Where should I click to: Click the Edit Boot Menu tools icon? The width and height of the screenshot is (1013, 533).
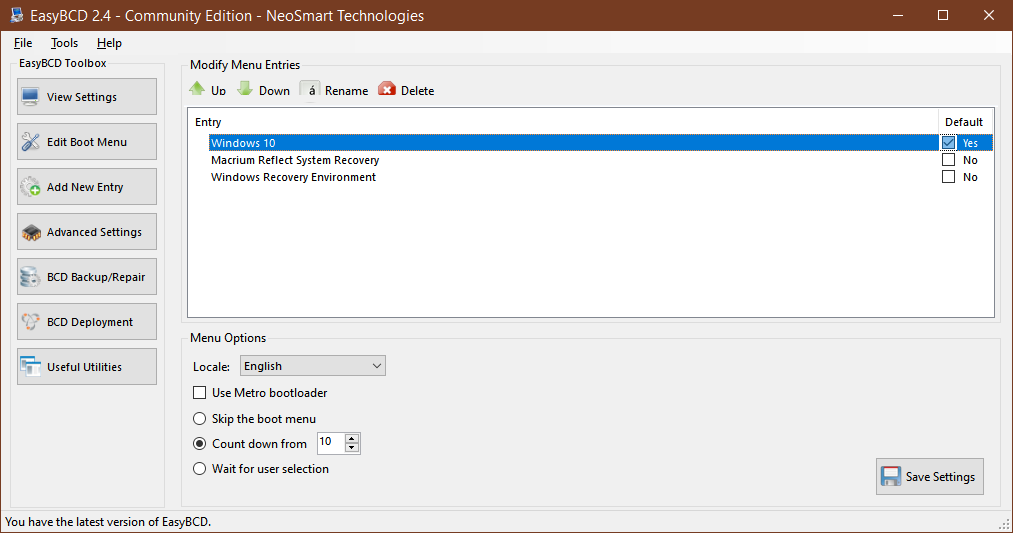point(30,141)
